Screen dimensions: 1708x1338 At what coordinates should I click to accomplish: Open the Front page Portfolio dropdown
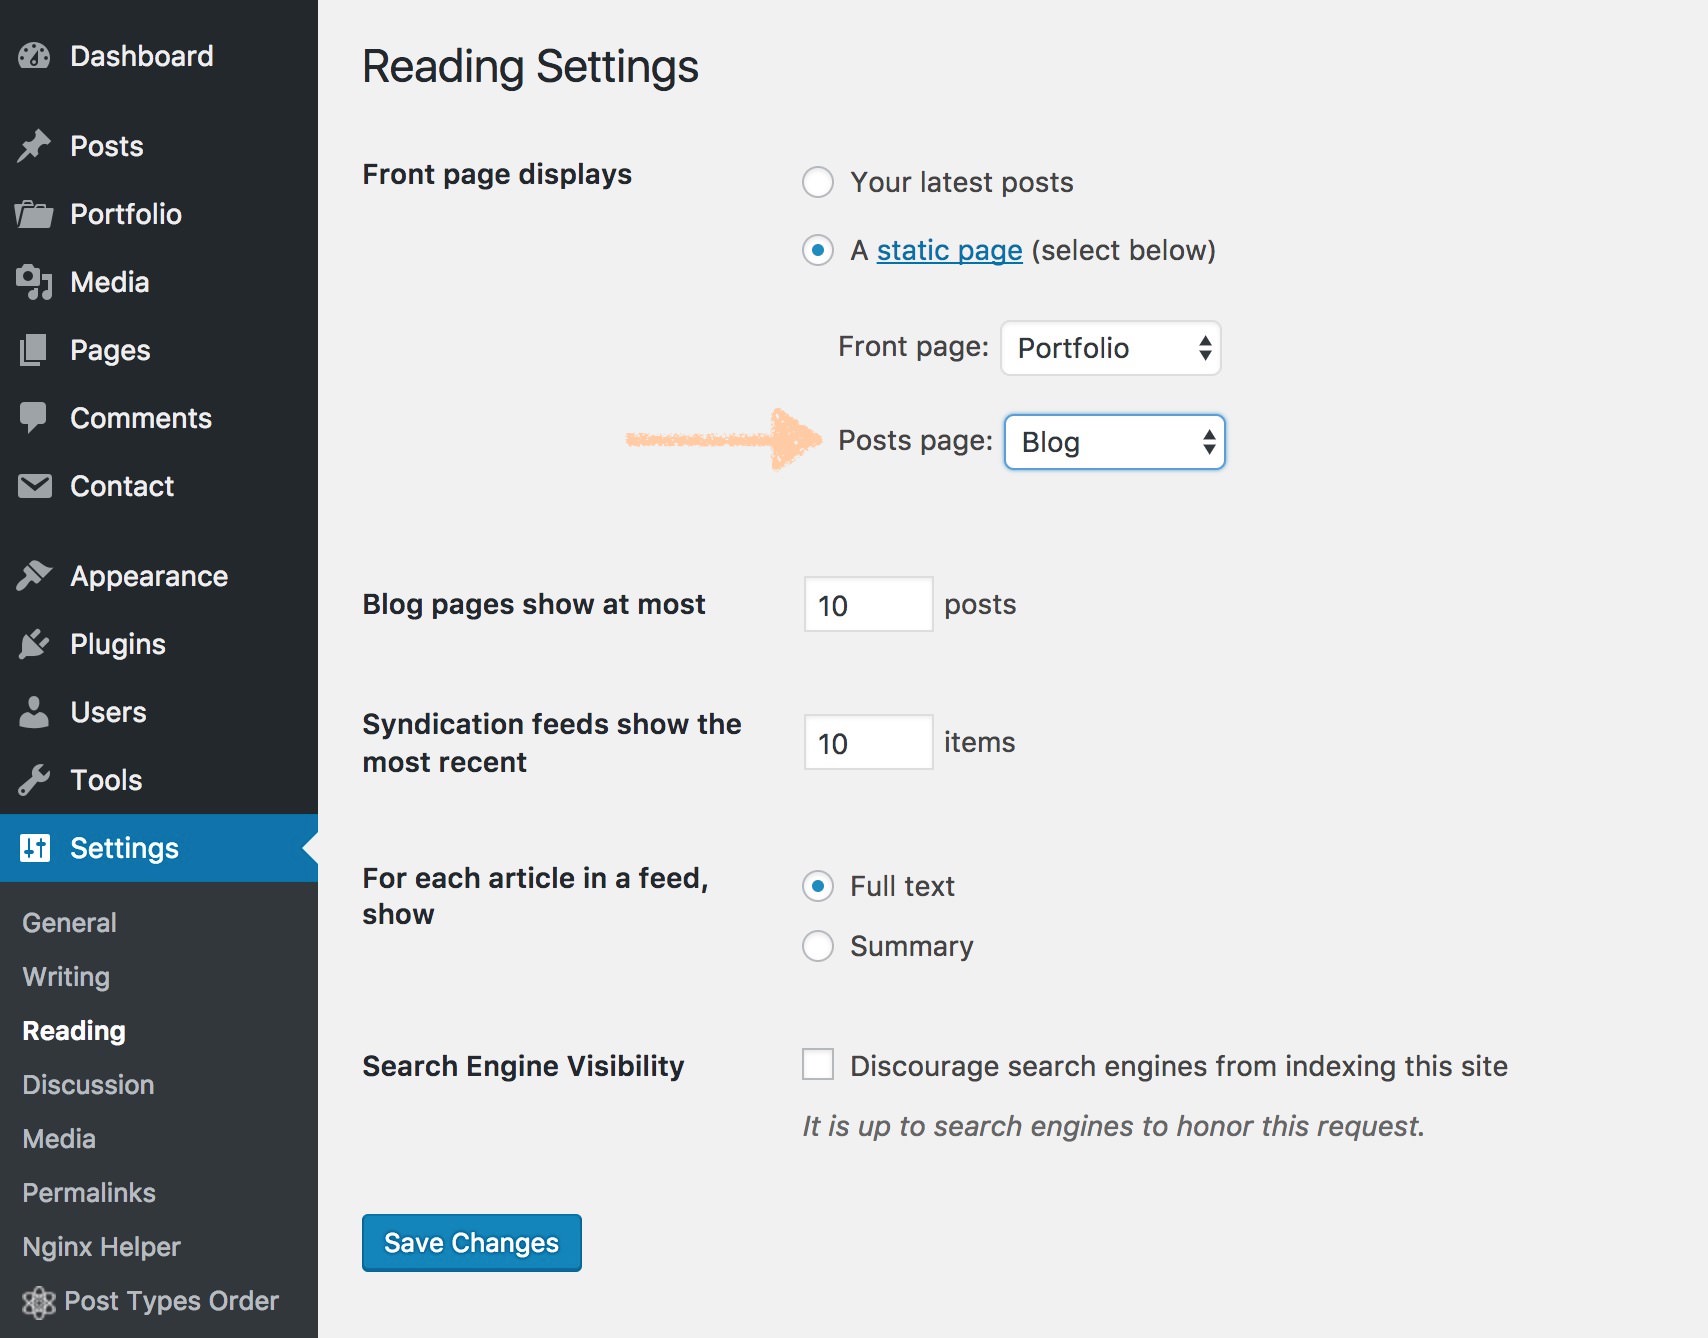point(1111,348)
